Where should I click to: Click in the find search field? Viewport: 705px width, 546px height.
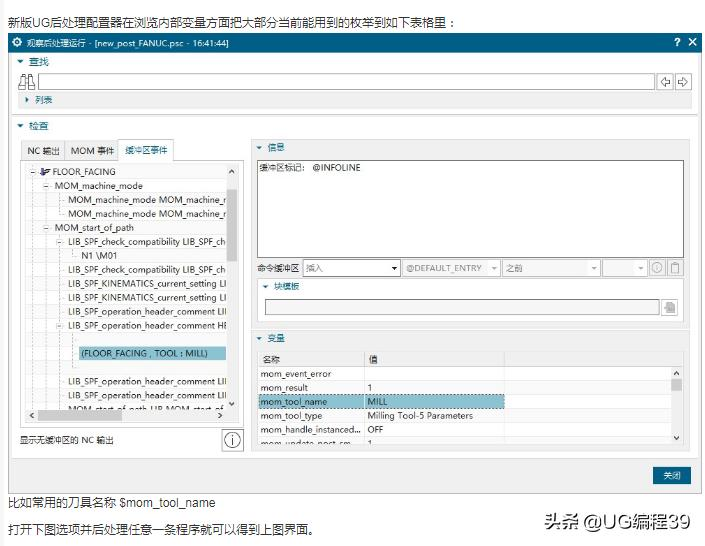(x=346, y=82)
